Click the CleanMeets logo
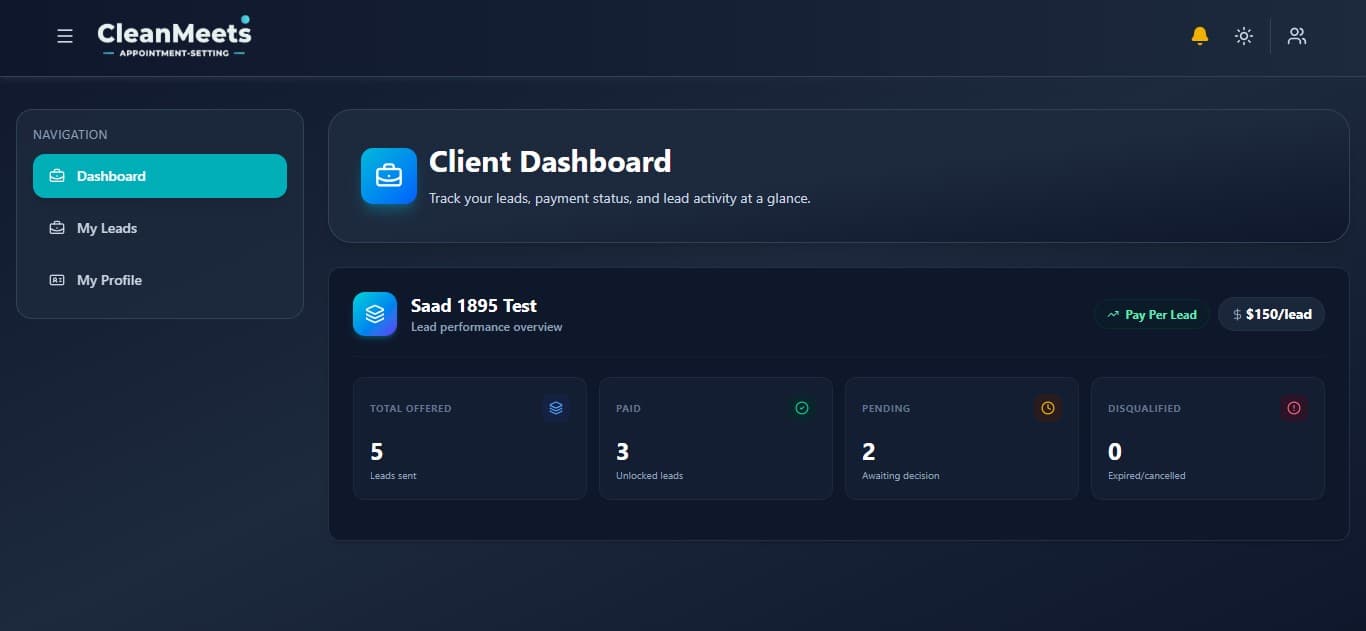Viewport: 1366px width, 631px height. click(x=174, y=37)
